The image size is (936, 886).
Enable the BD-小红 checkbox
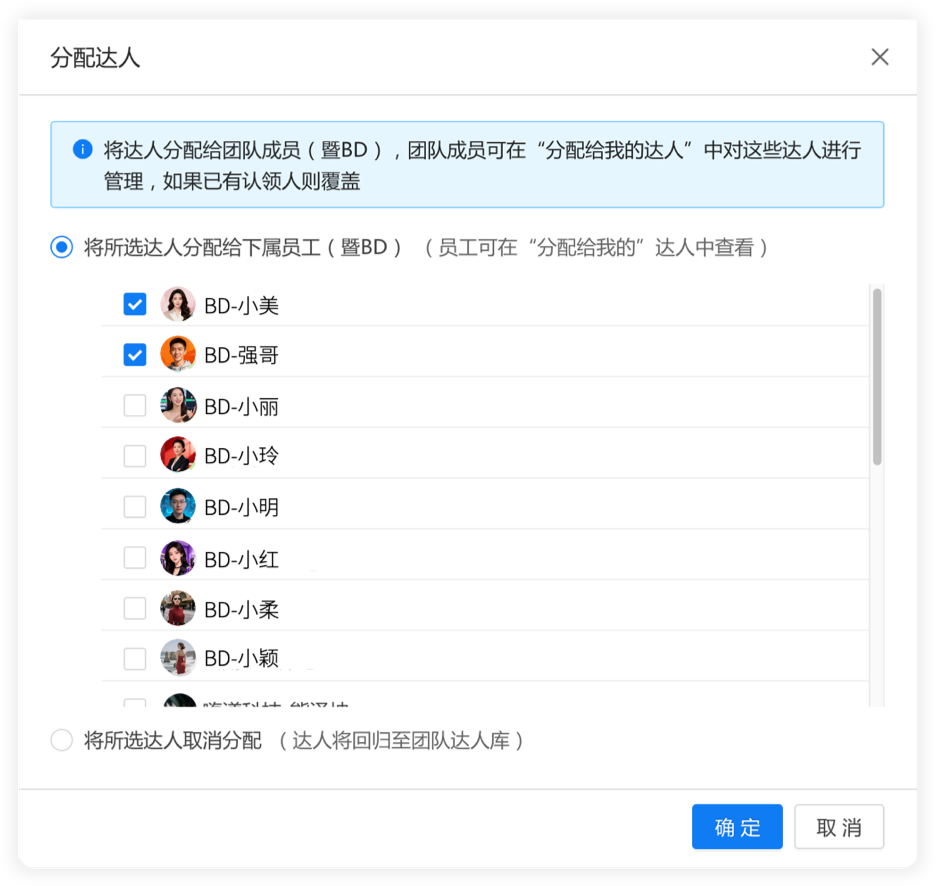pos(135,558)
